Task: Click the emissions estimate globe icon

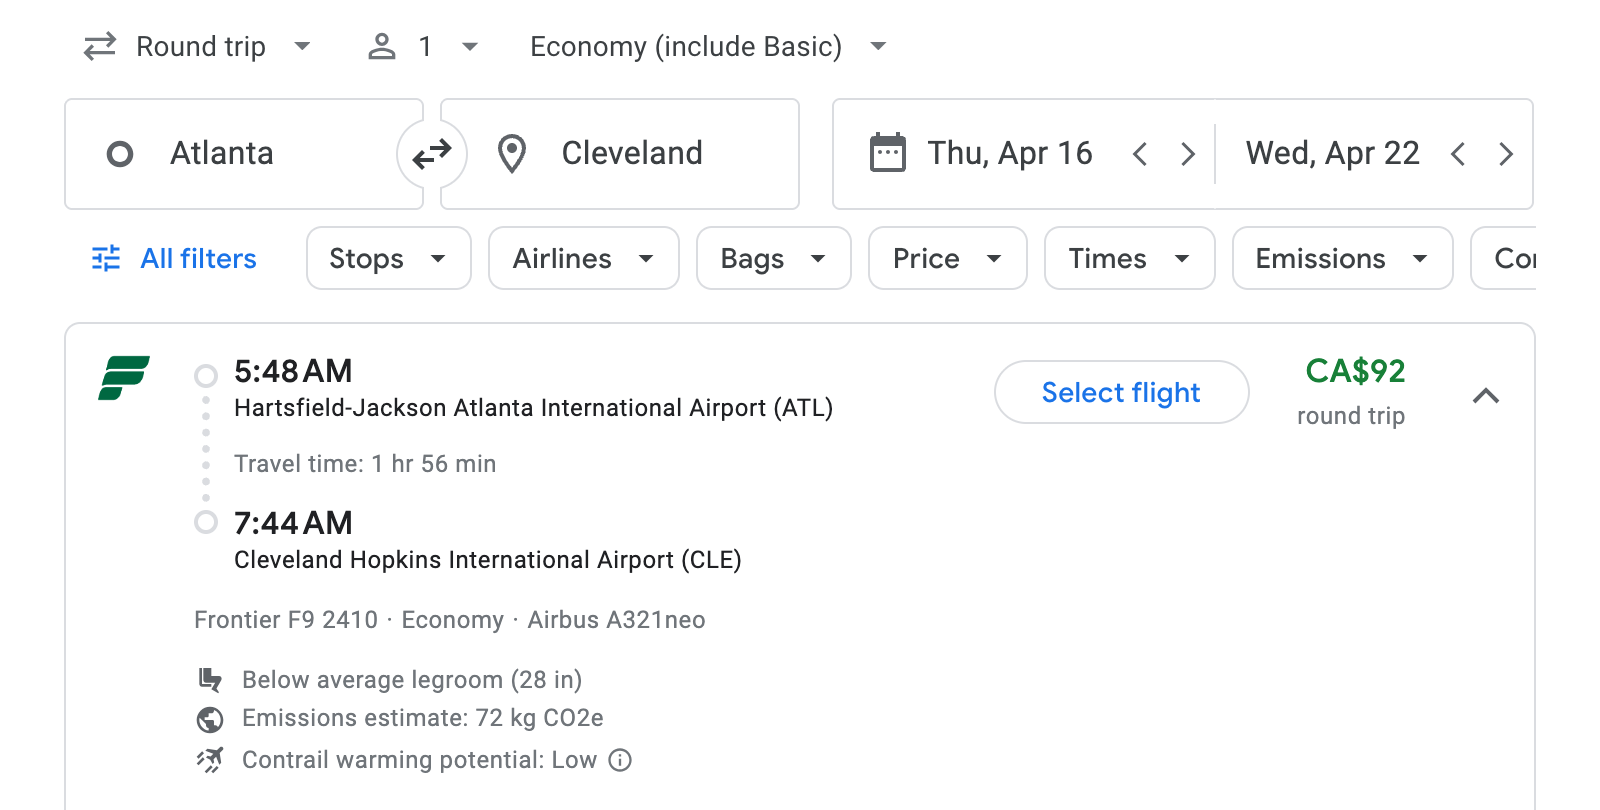Action: click(210, 719)
